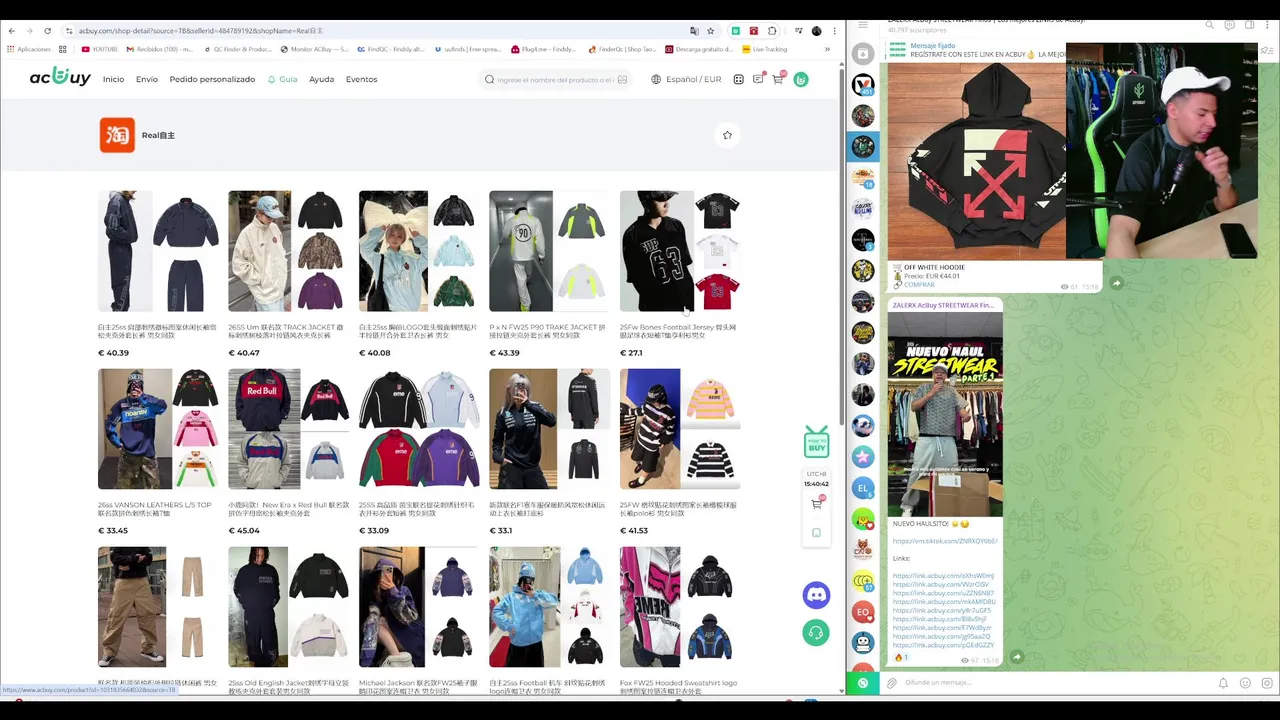The width and height of the screenshot is (1280, 720).
Task: Click the Difunde un mensaje input field
Action: tap(1055, 683)
